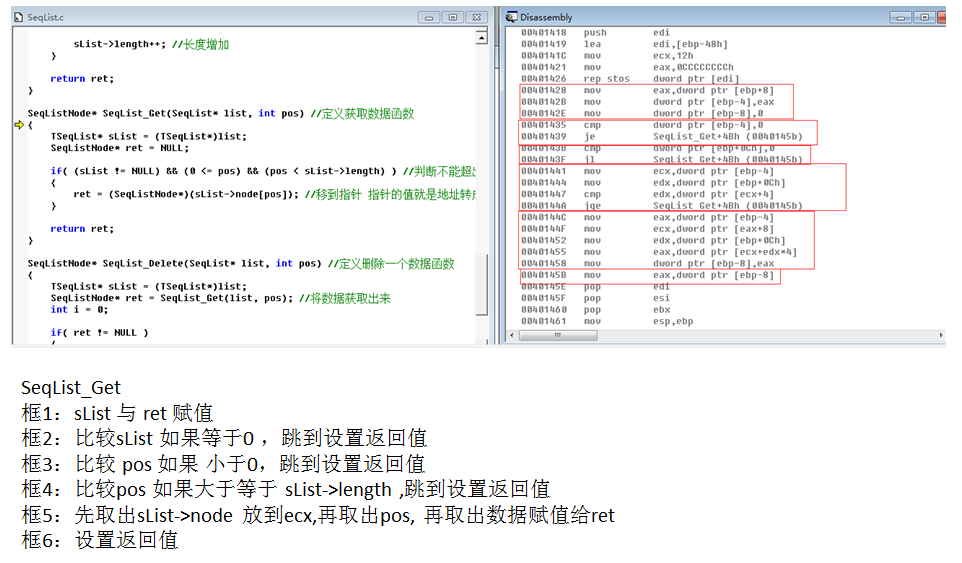Viewport: 962px width, 563px height.
Task: Click disassembly row 0040145F pop esi
Action: pyautogui.click(x=596, y=298)
